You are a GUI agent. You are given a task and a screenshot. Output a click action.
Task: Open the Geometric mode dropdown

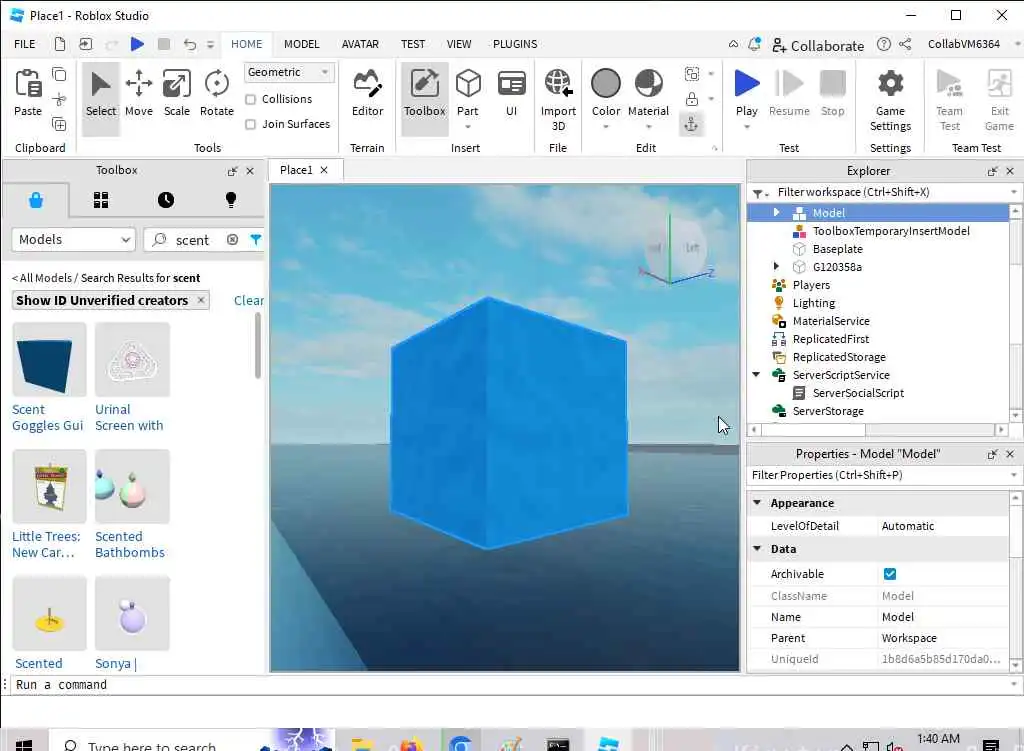click(289, 72)
